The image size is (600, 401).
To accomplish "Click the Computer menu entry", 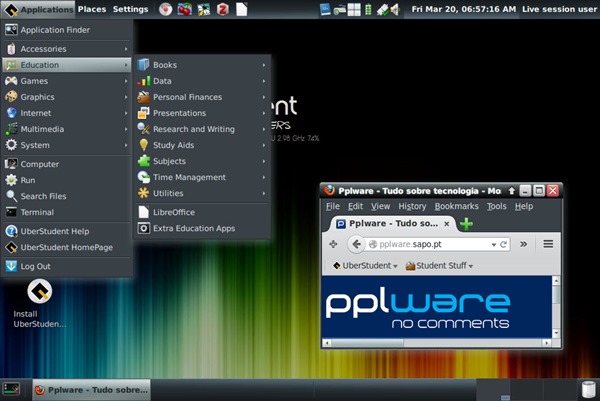I will click(67, 164).
